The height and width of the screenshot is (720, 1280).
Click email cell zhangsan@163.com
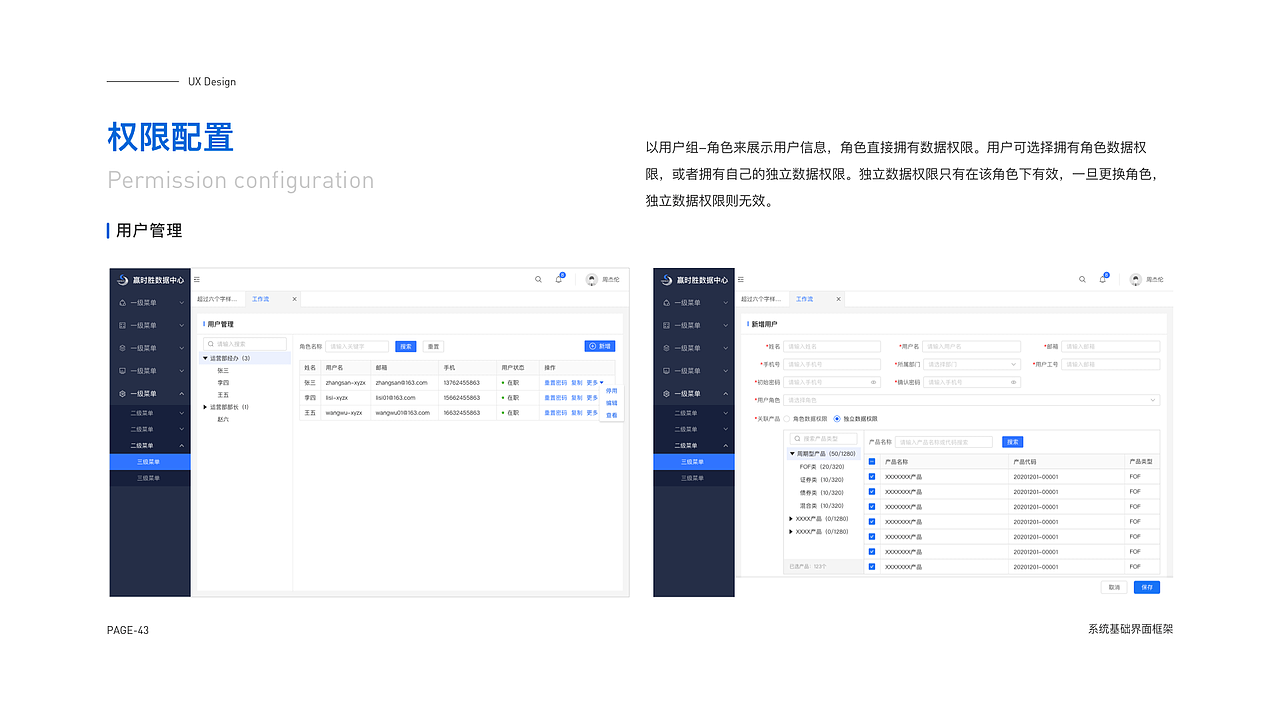click(401, 382)
